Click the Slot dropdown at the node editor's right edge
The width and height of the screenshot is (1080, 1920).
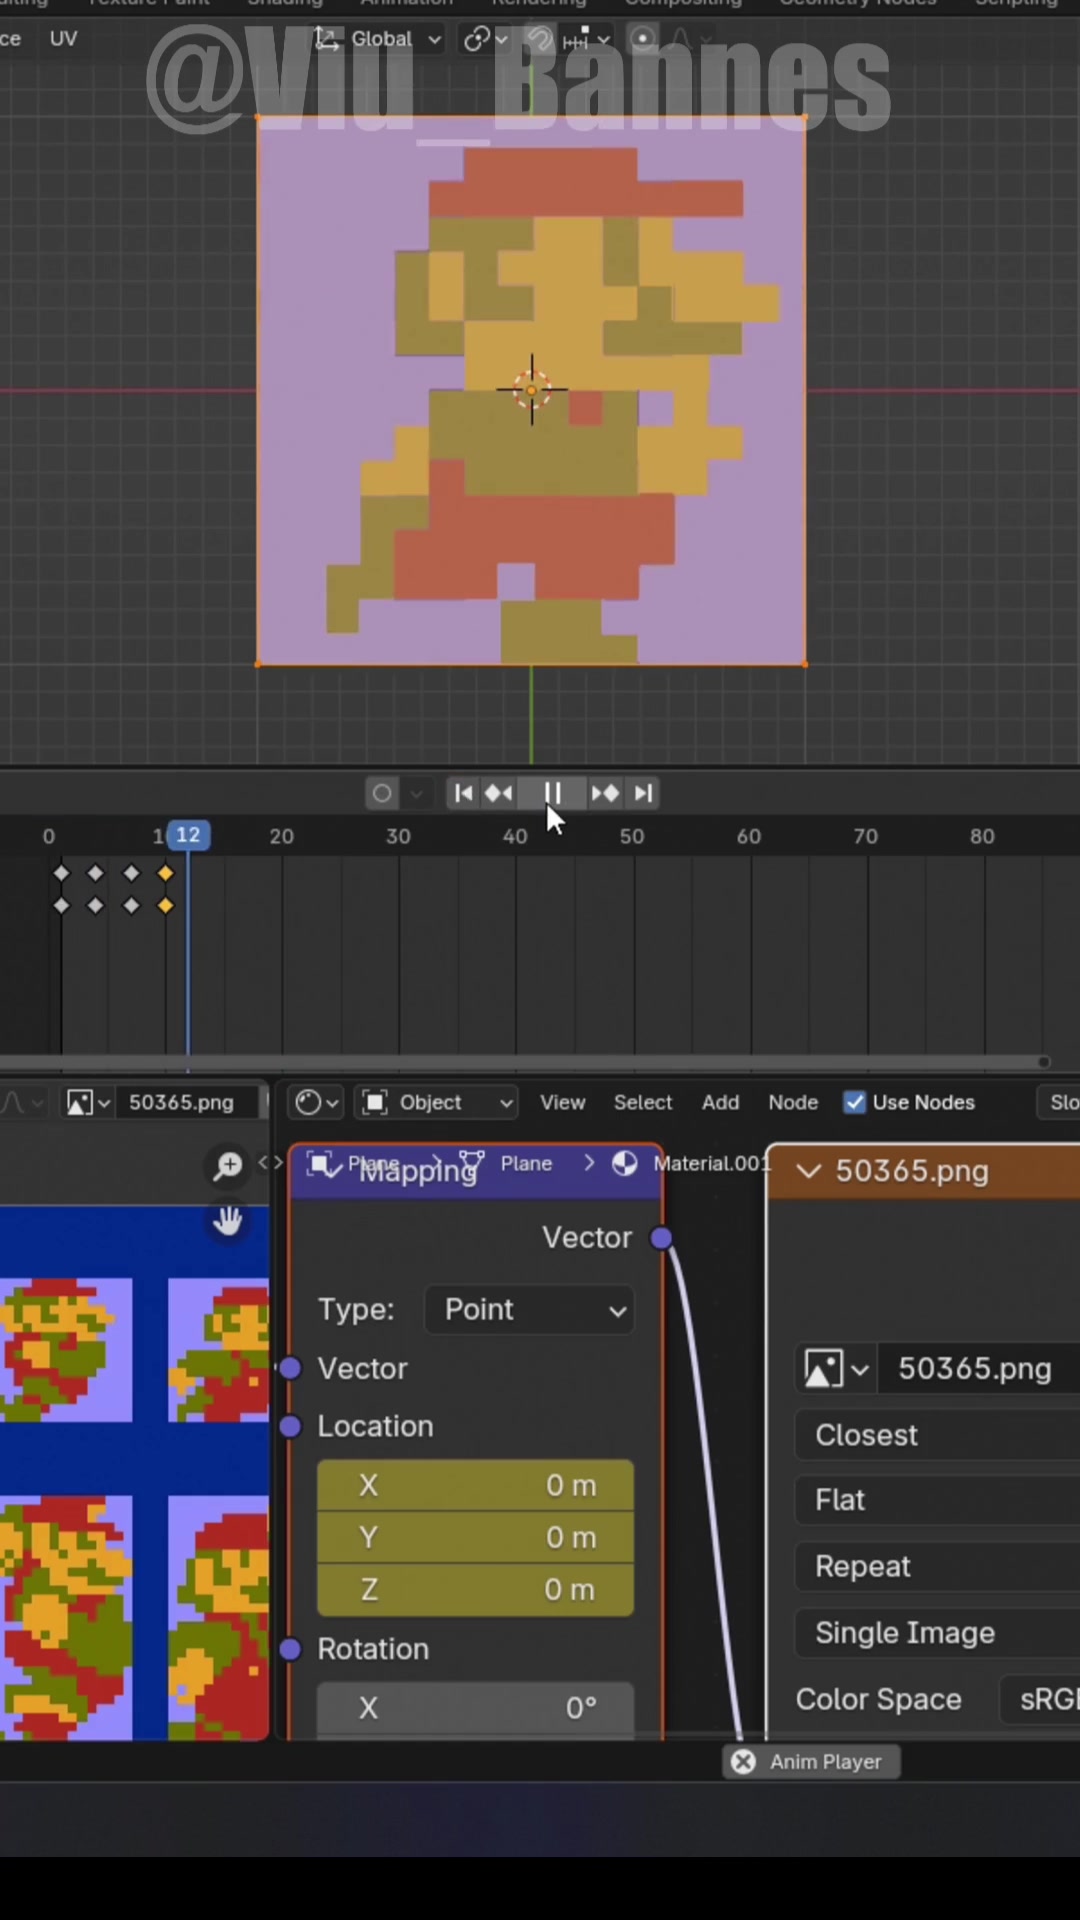coord(1060,1102)
